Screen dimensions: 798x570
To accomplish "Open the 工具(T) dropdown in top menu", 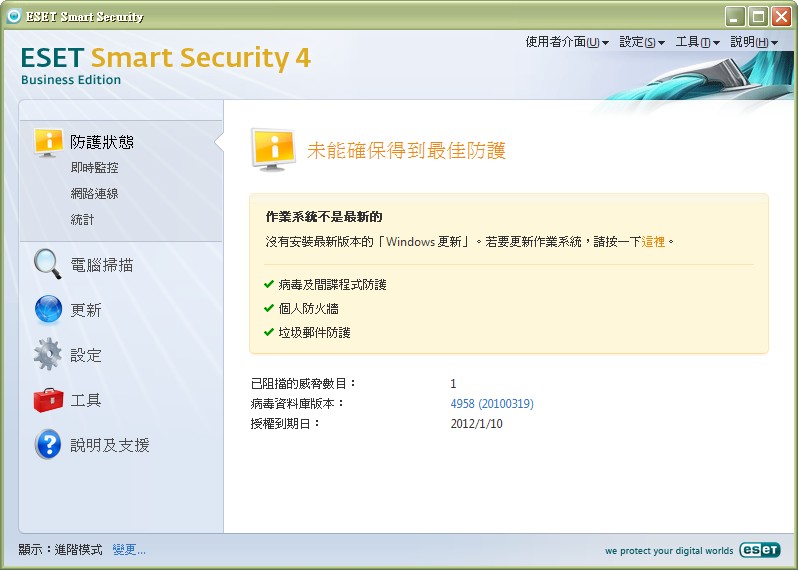I will (x=698, y=42).
